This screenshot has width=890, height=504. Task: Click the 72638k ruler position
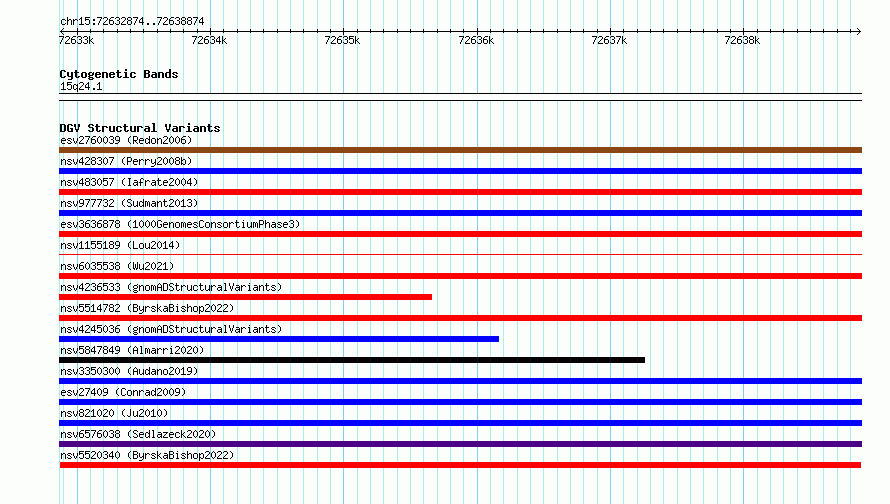point(742,40)
